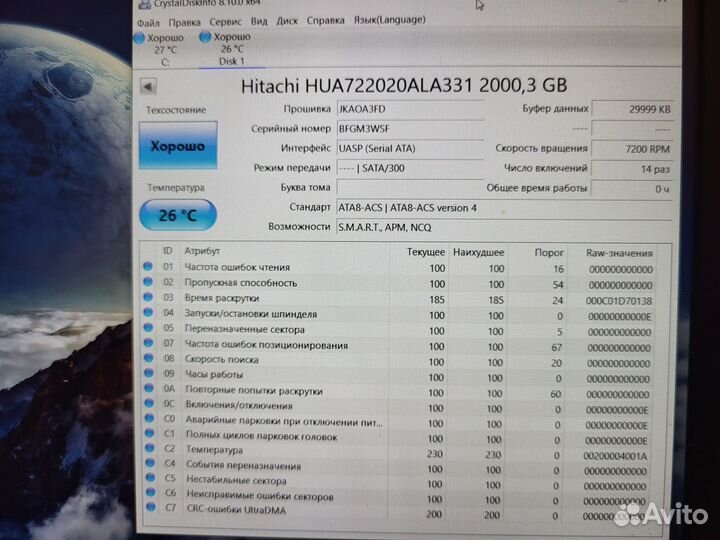Viewport: 720px width, 540px height.
Task: Select the Время раскрутки row
Action: click(399, 299)
